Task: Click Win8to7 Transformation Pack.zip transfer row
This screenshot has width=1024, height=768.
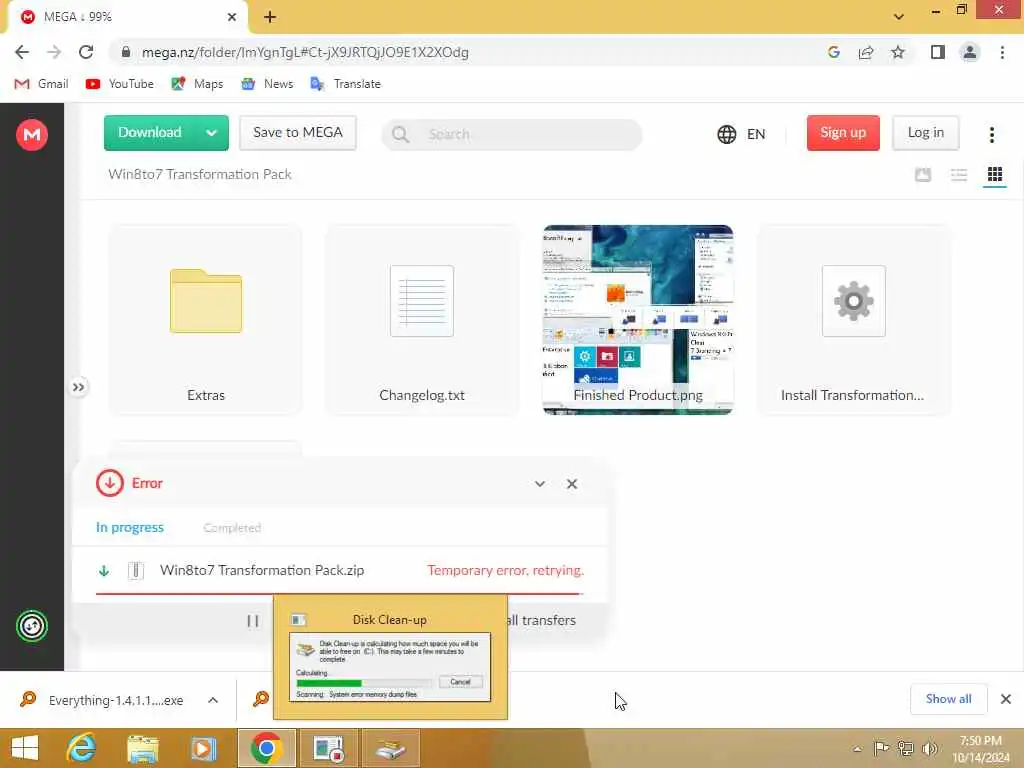Action: click(340, 571)
